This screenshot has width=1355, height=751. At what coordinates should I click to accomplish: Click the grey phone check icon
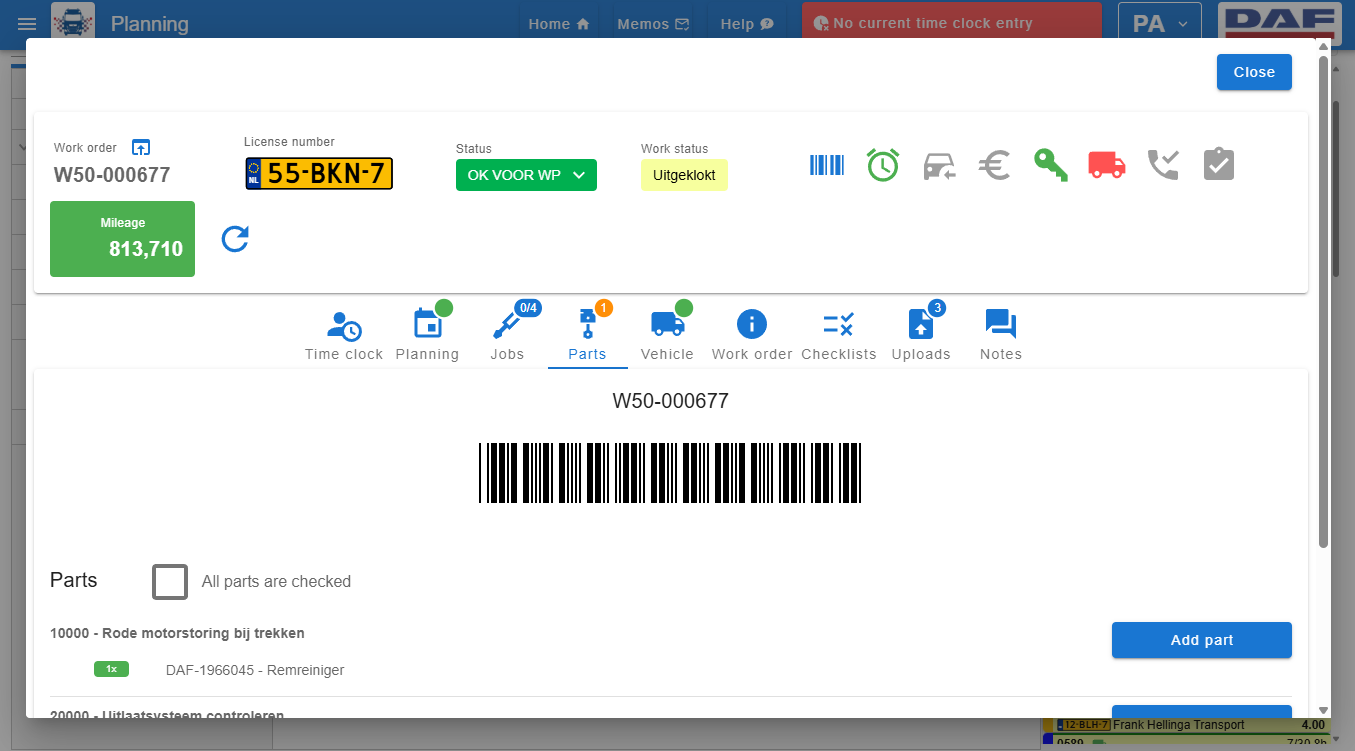pos(1163,165)
